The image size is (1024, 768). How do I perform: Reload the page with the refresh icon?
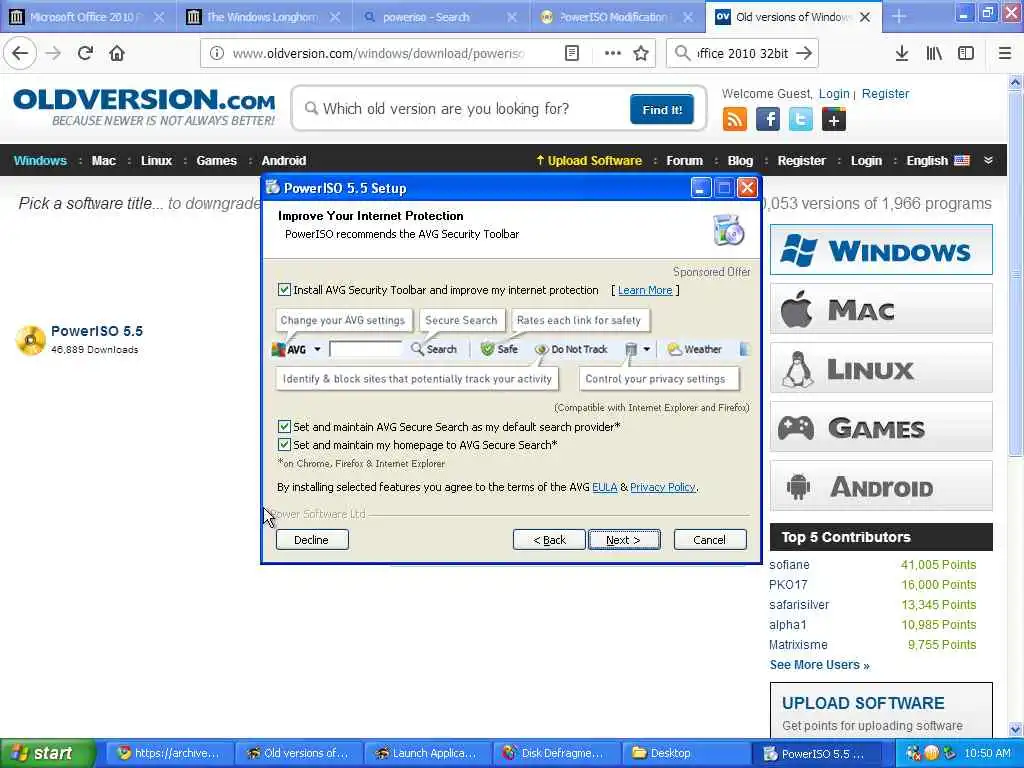point(85,54)
